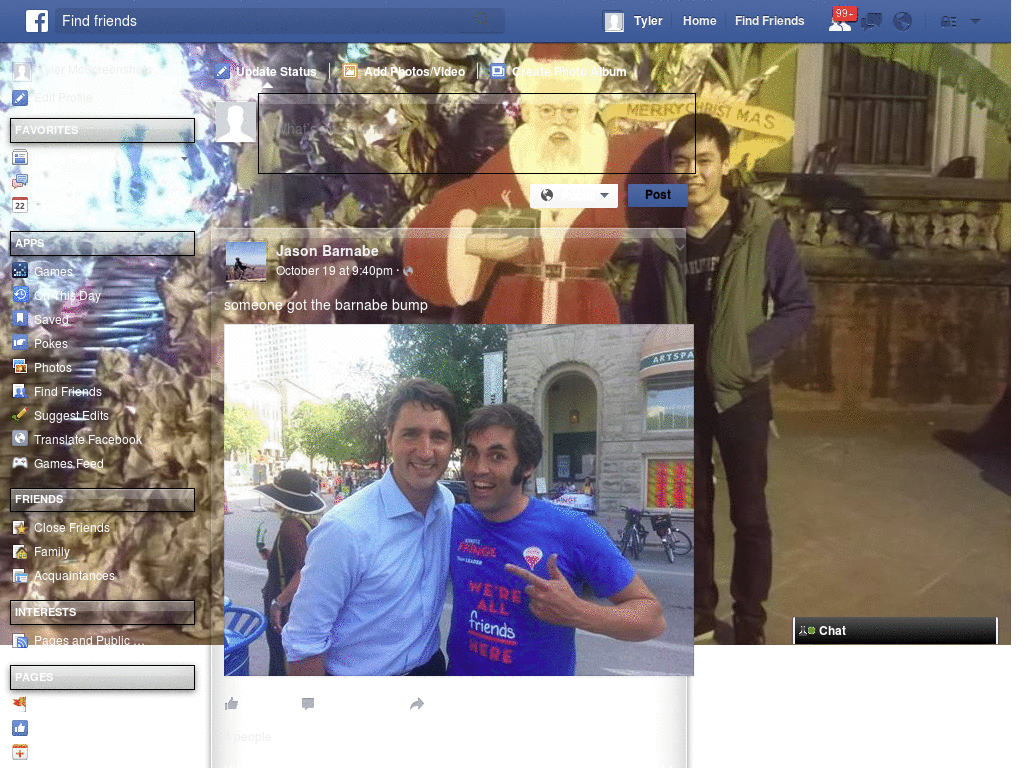Open the privacy shortcuts lock icon
This screenshot has height=768, width=1024.
(948, 22)
